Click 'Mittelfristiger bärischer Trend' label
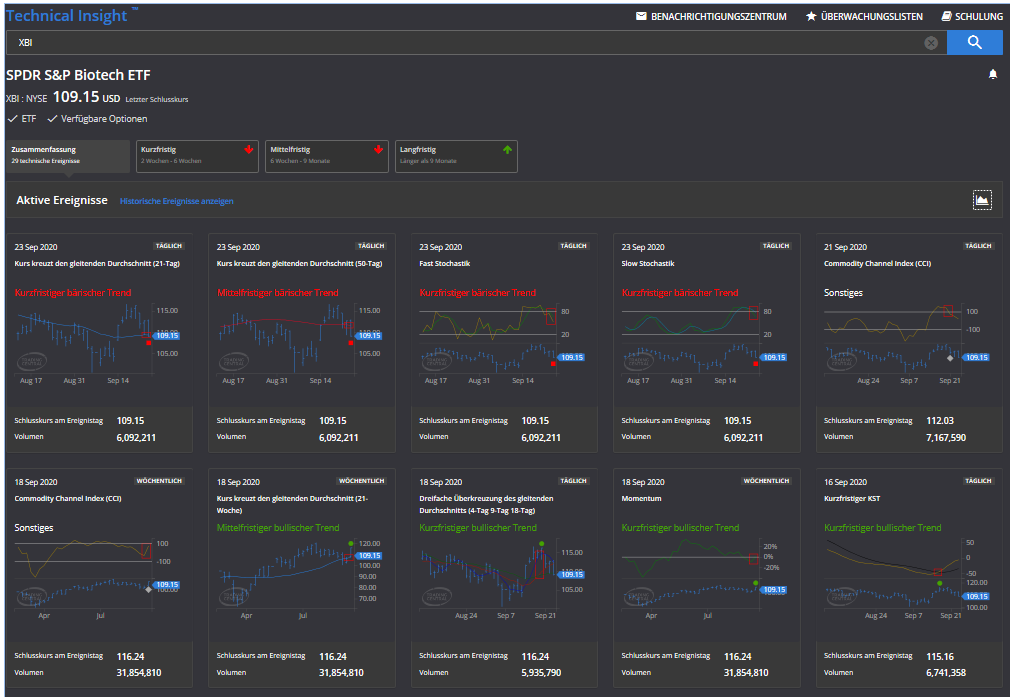The height and width of the screenshot is (697, 1010). pos(278,292)
